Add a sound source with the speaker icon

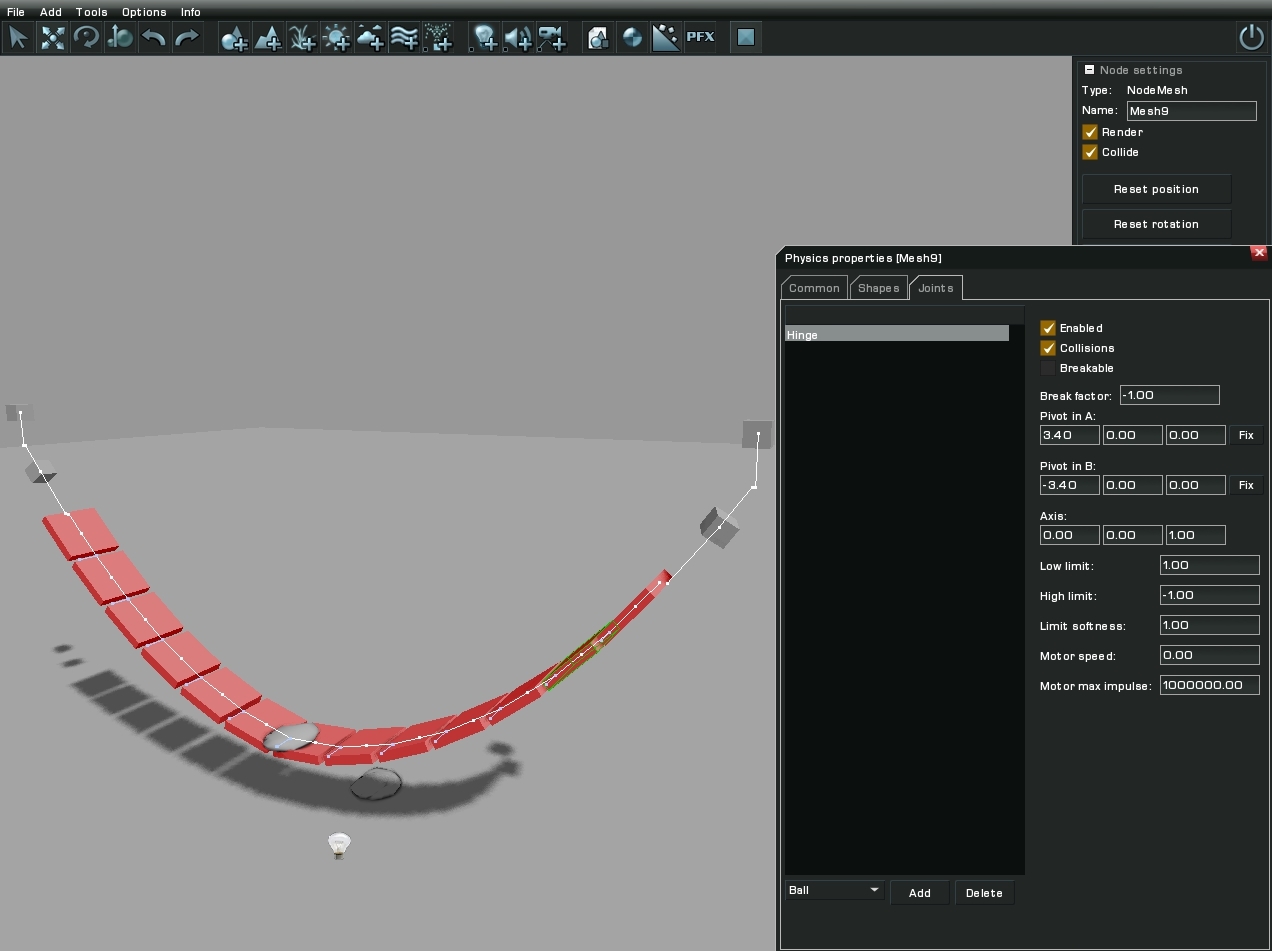[x=518, y=38]
